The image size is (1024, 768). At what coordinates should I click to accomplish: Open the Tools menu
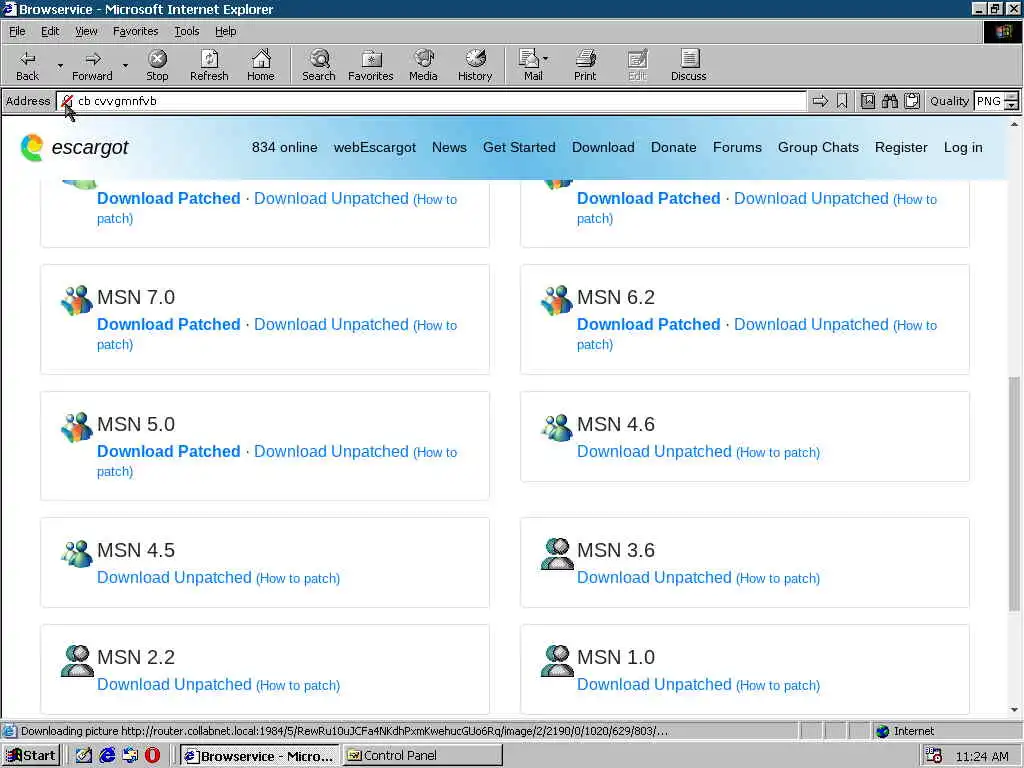(186, 31)
